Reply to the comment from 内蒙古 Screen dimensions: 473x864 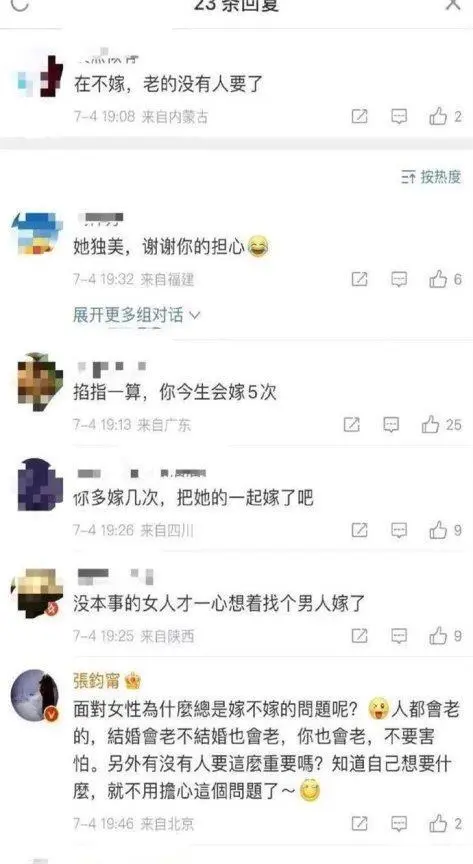click(399, 117)
